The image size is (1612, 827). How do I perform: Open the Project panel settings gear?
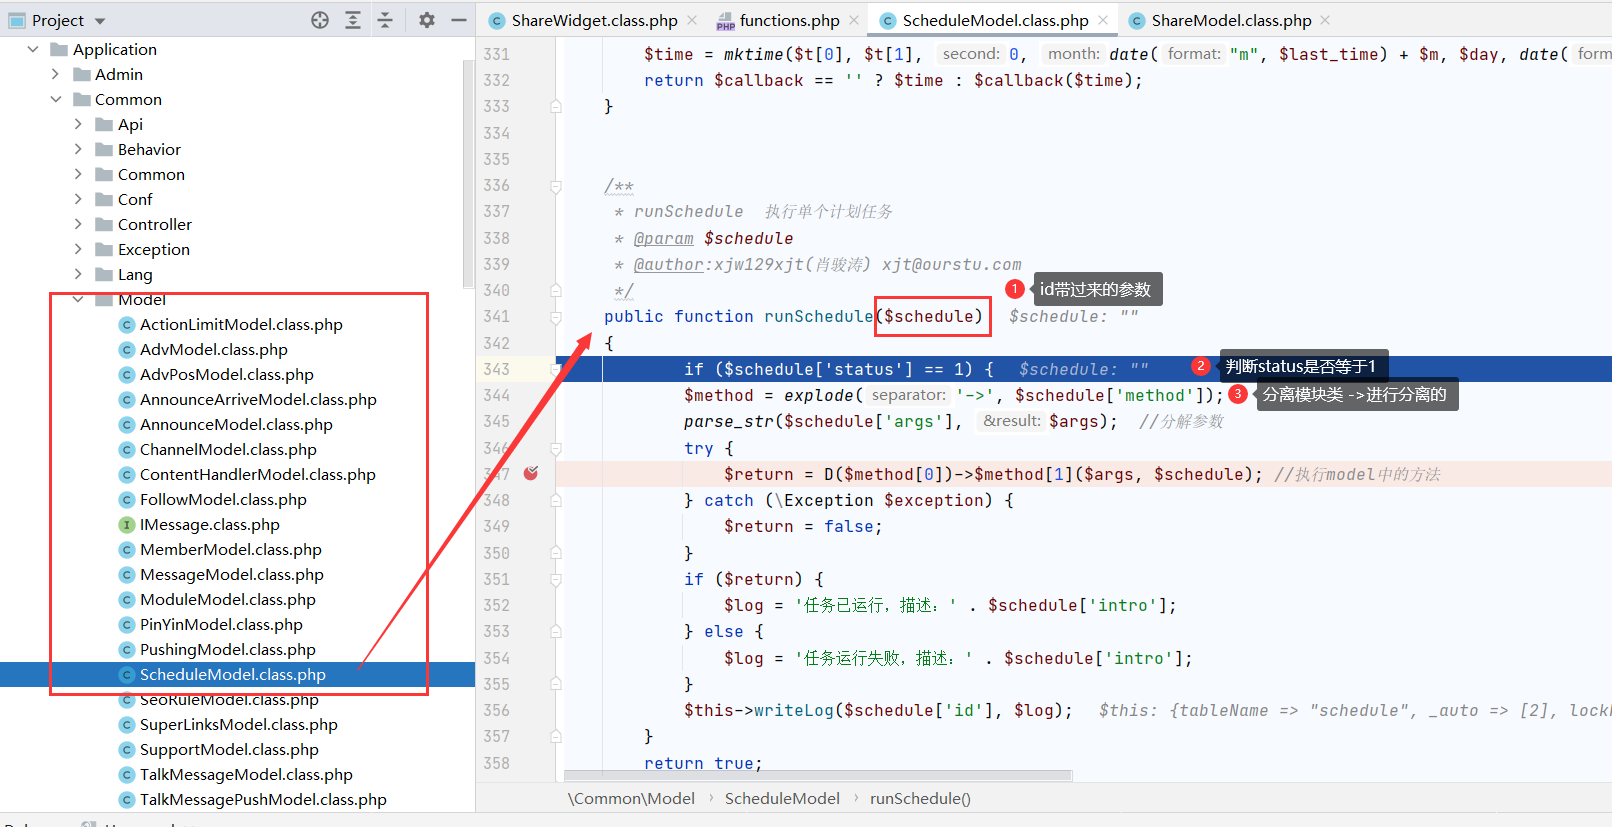427,20
